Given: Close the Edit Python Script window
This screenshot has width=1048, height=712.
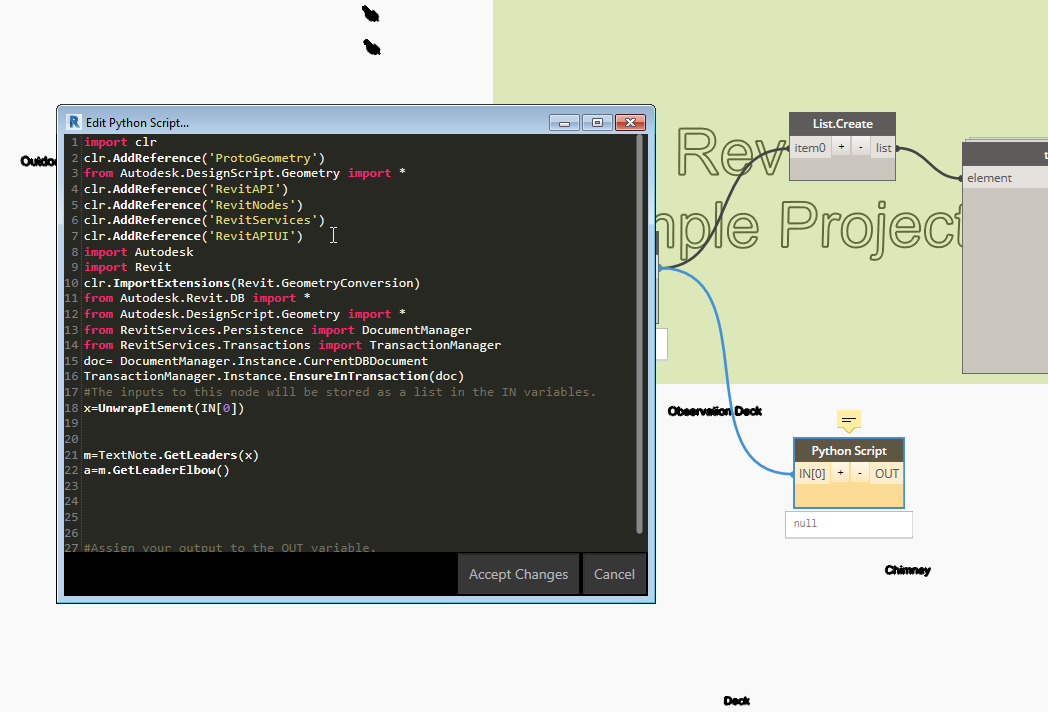Looking at the screenshot, I should (630, 122).
